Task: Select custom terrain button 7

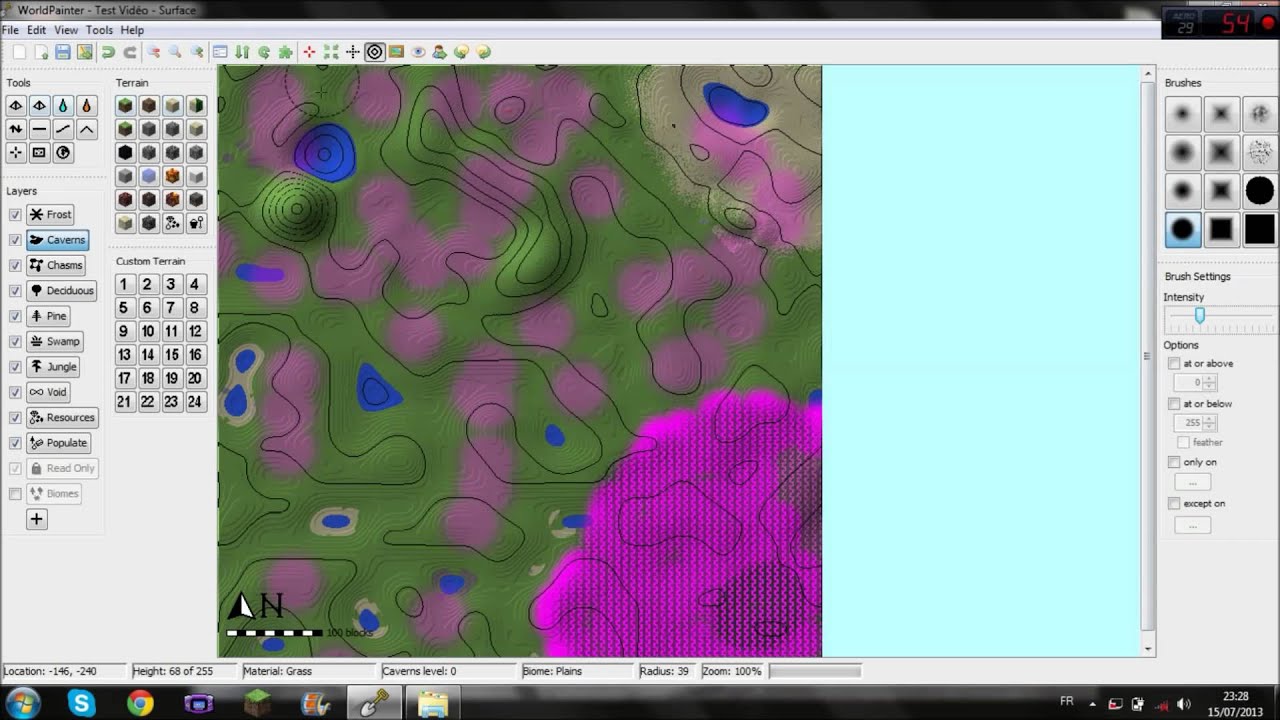Action: 171,308
